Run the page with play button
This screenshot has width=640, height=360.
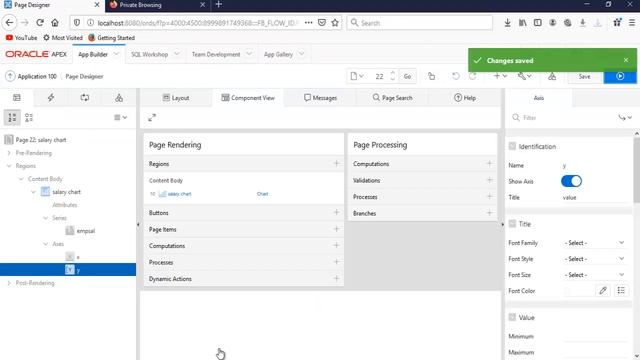pos(620,76)
